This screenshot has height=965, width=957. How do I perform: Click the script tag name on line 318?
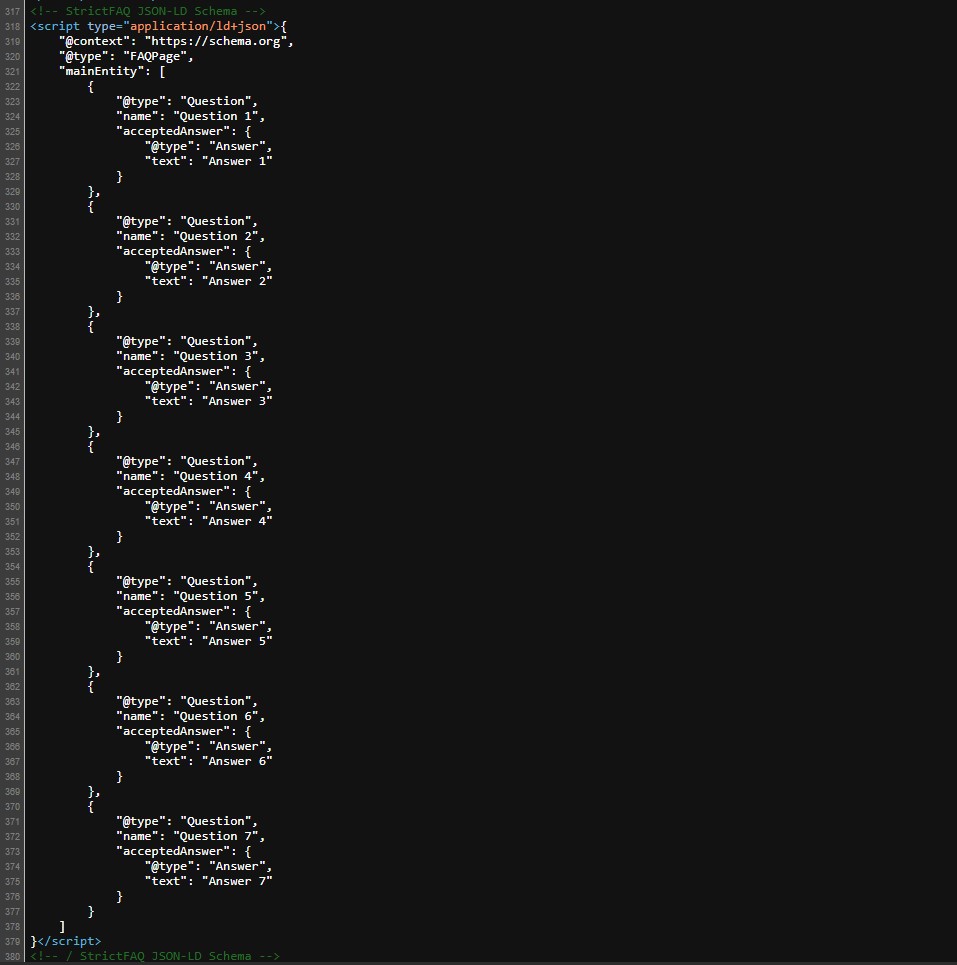click(58, 26)
